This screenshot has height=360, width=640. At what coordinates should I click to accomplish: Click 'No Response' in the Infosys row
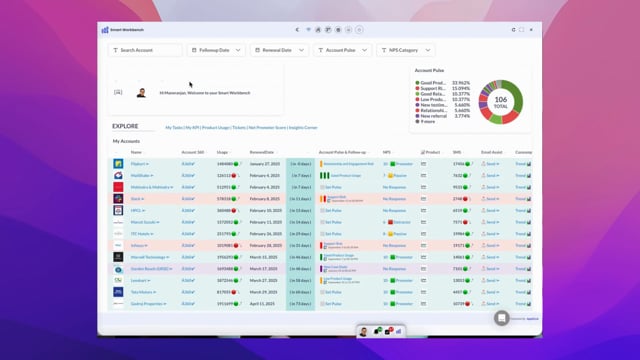click(x=394, y=246)
